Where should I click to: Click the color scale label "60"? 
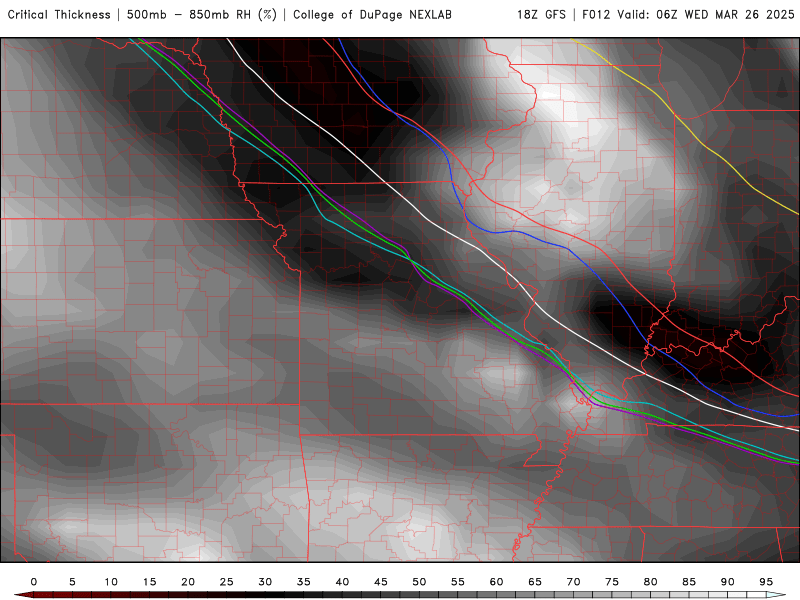click(496, 582)
